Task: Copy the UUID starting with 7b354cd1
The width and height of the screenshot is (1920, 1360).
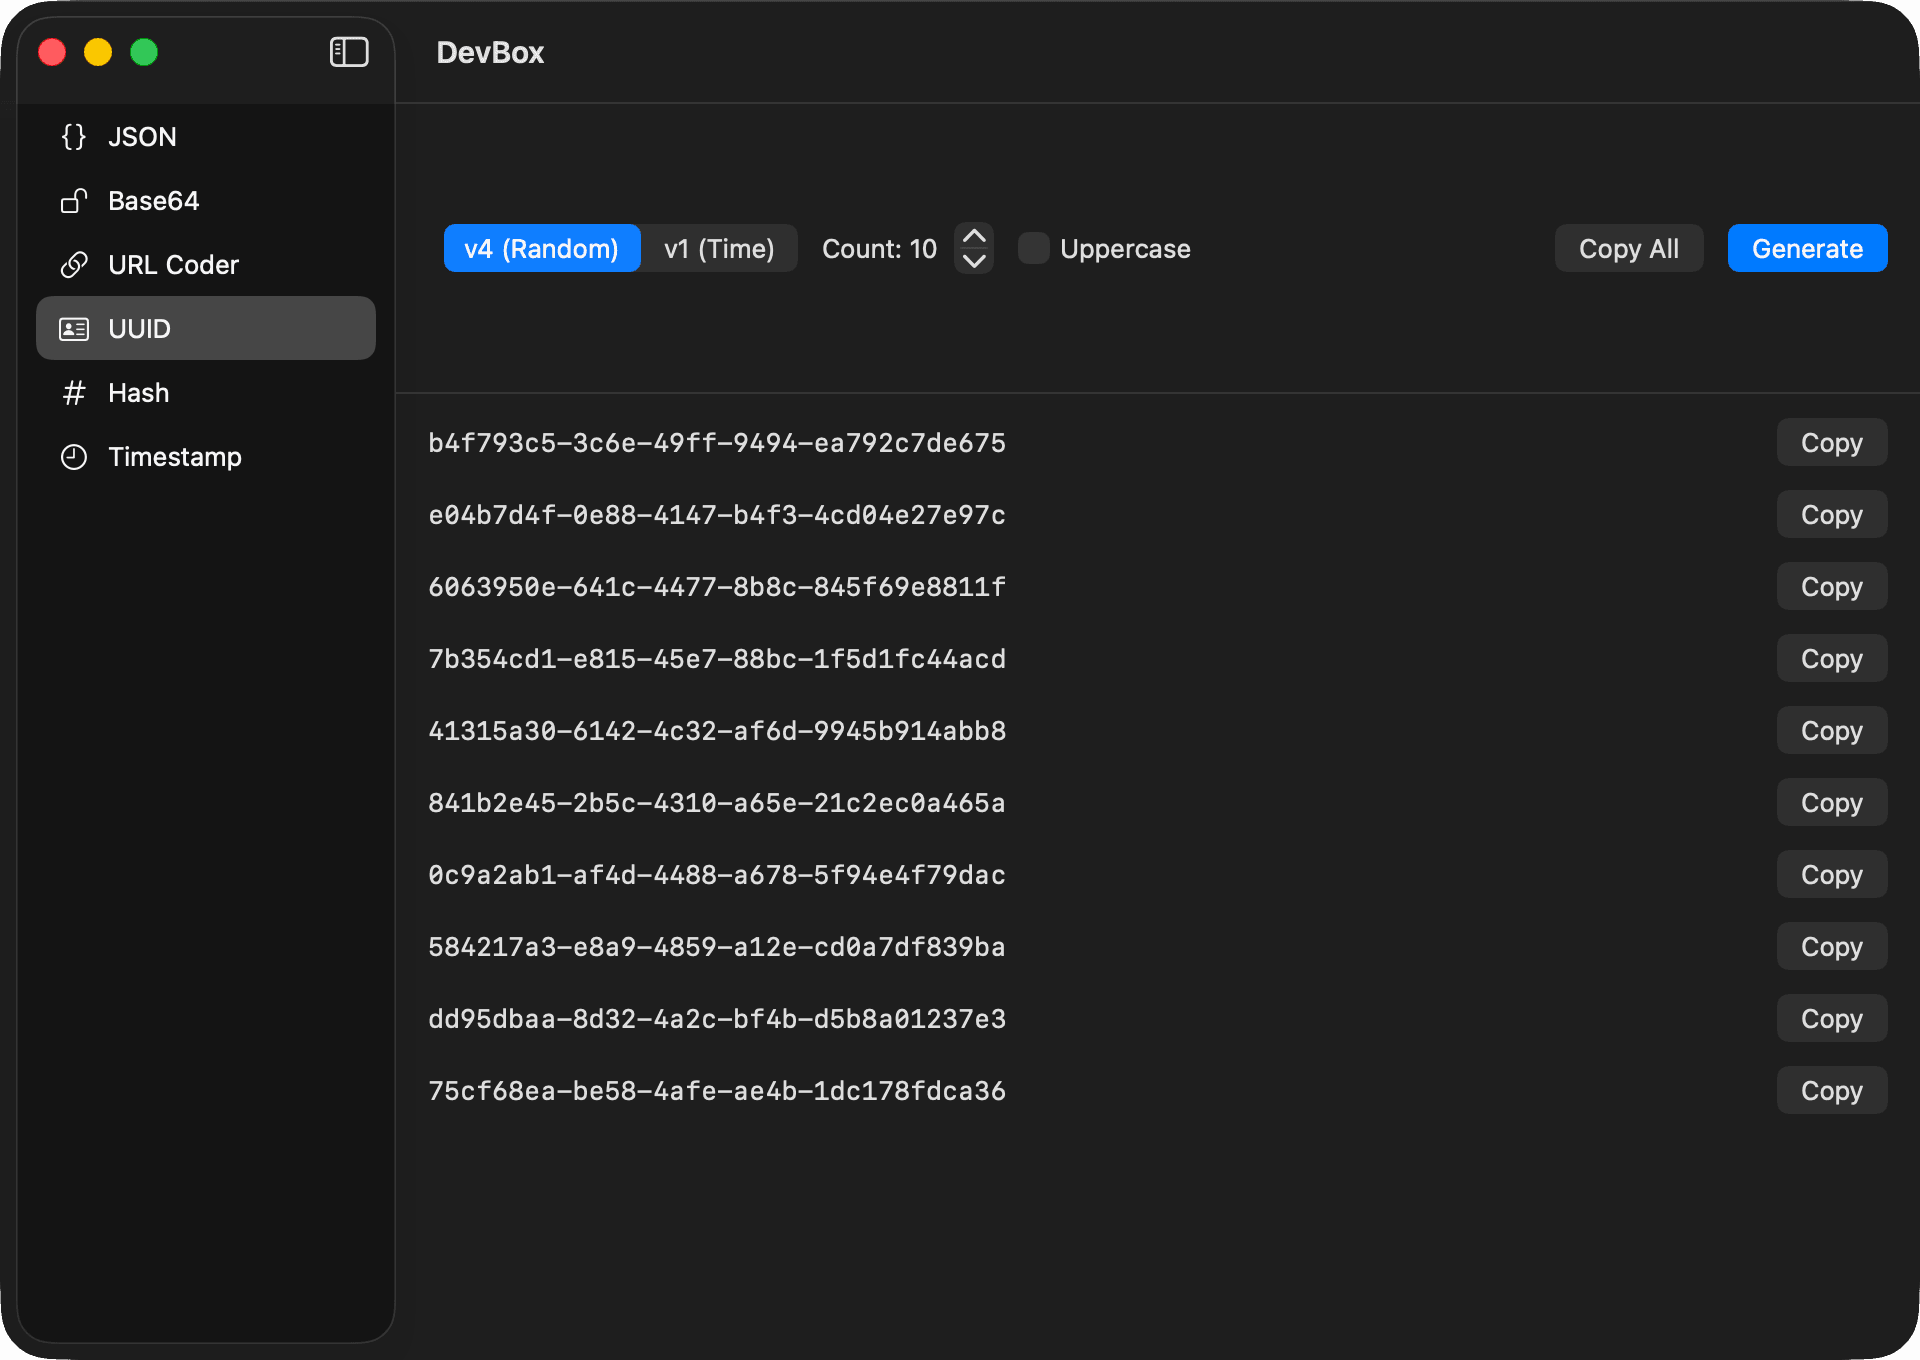Action: (x=1832, y=658)
